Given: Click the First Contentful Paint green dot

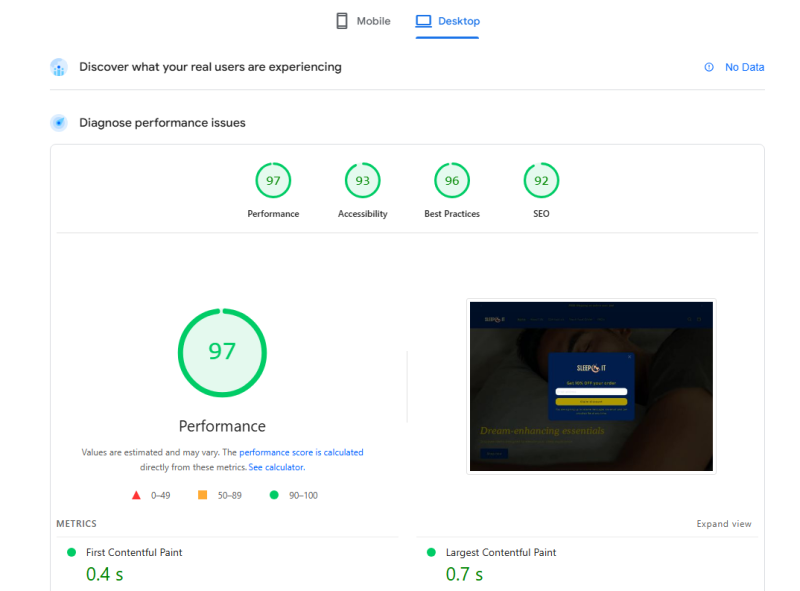Looking at the screenshot, I should [71, 552].
